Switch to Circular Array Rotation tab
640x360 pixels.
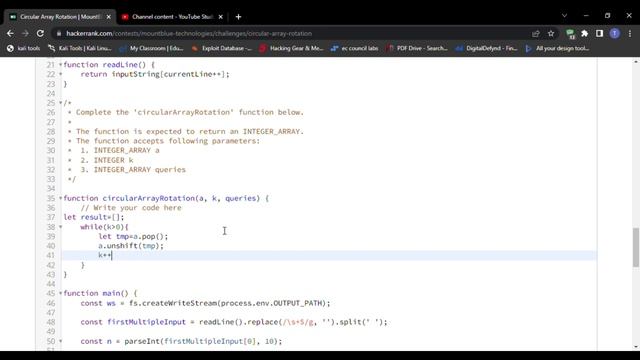click(x=60, y=17)
